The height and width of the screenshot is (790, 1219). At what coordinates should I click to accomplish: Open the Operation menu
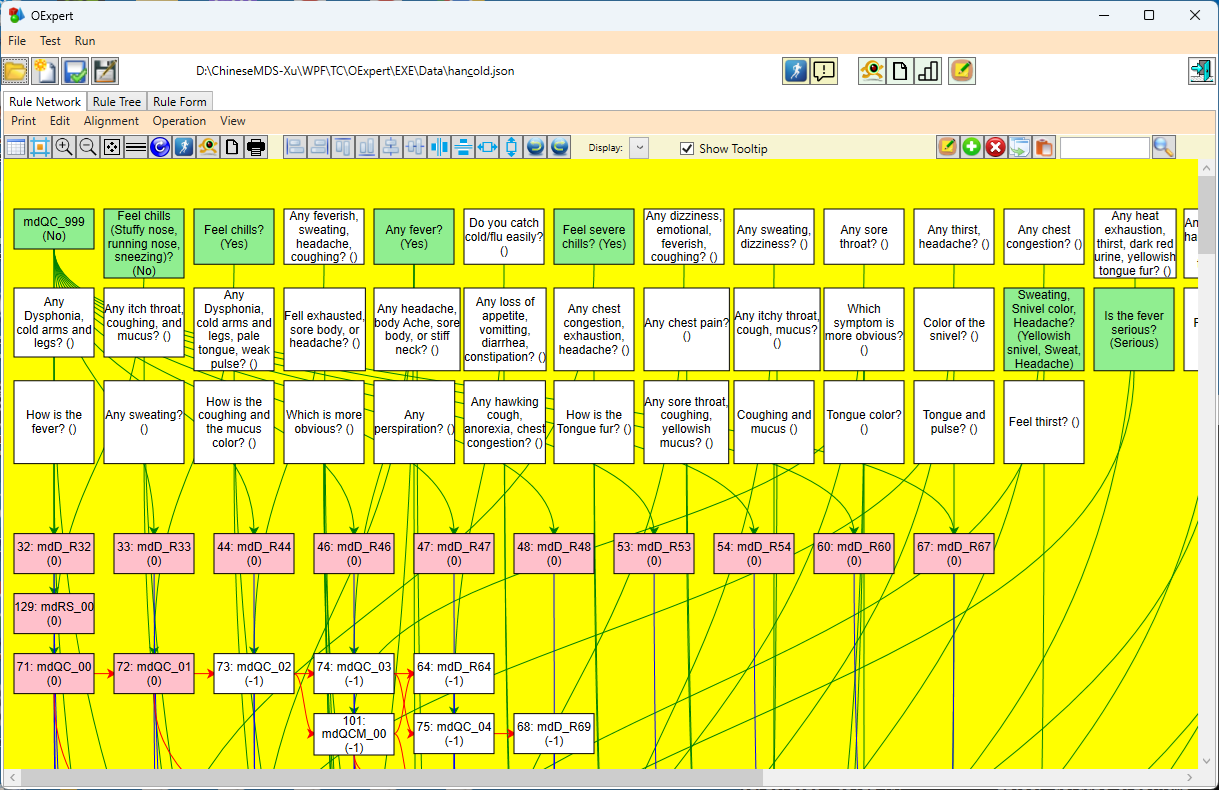(179, 121)
